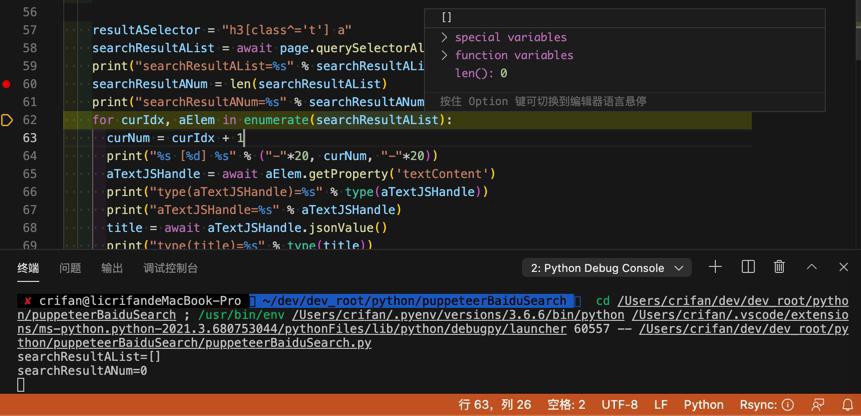This screenshot has width=861, height=416.
Task: Change LF line ending in status bar
Action: (x=661, y=405)
